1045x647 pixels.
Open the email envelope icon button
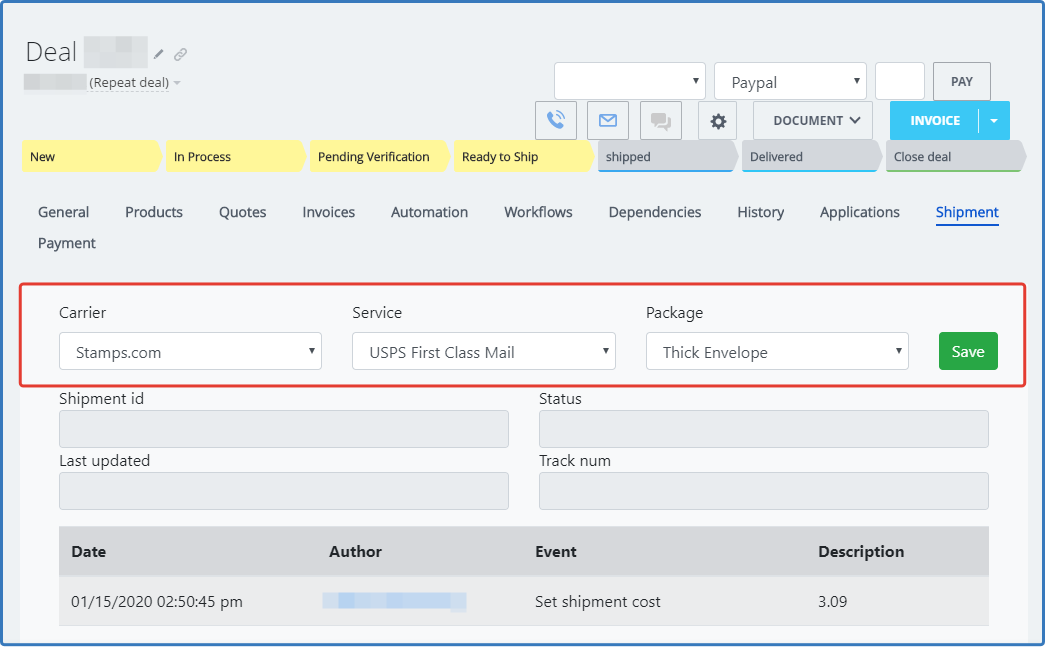pos(608,121)
